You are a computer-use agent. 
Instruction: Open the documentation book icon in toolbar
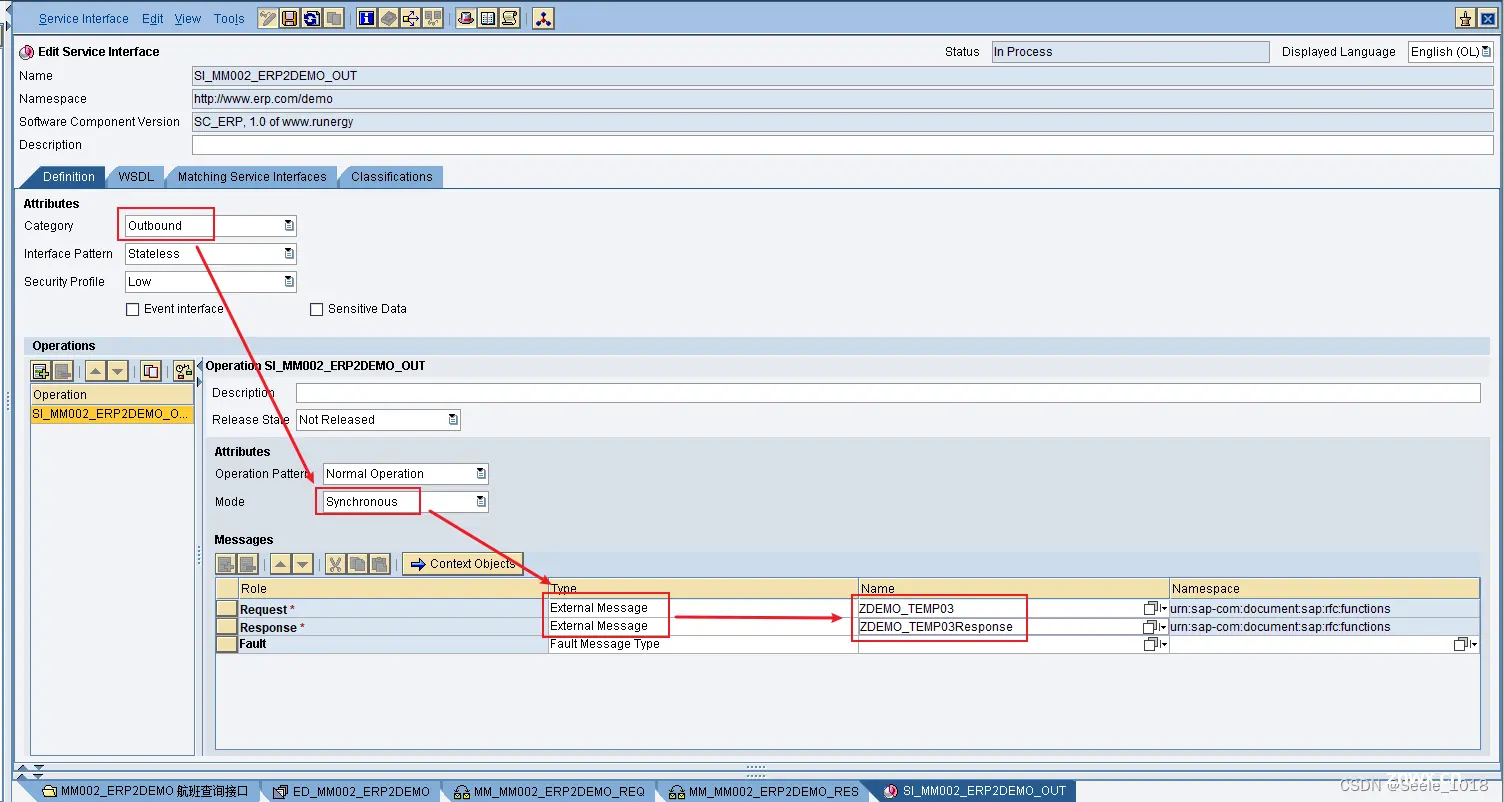(x=388, y=18)
